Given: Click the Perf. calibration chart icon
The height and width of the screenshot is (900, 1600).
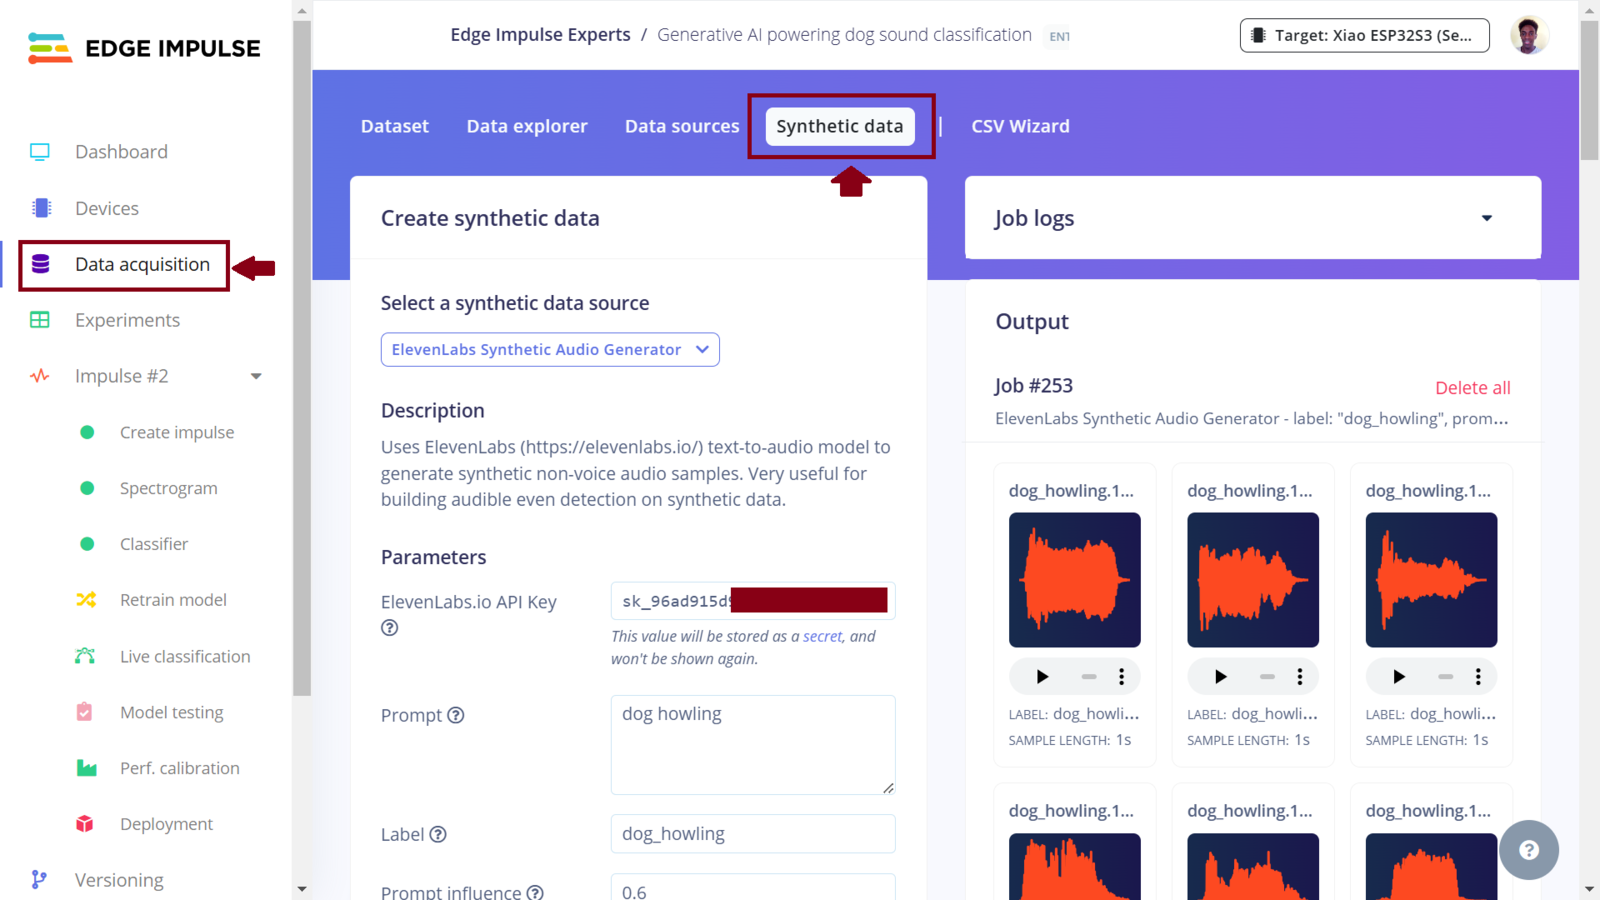Looking at the screenshot, I should point(86,768).
